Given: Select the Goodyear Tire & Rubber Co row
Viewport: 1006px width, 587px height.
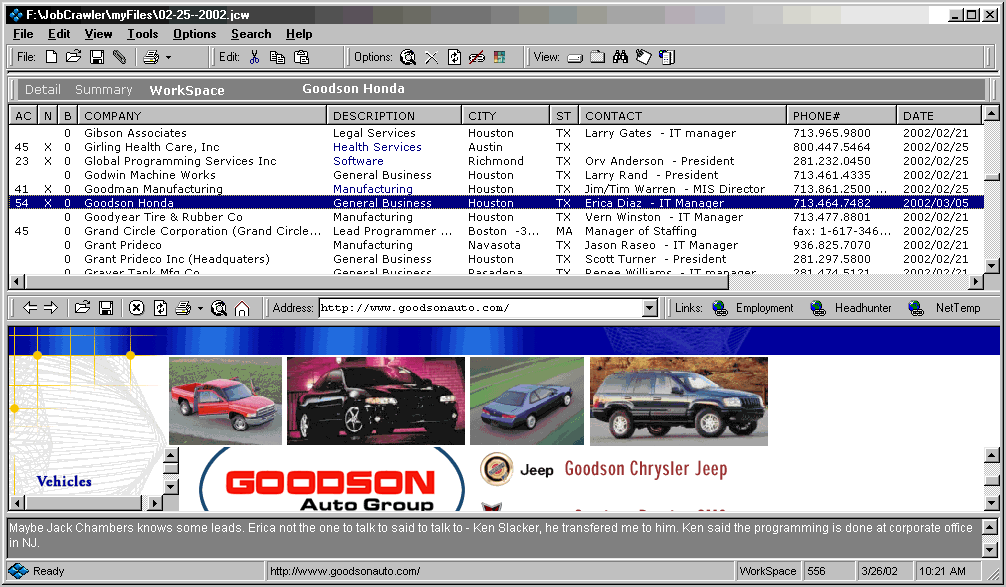Looking at the screenshot, I should click(x=495, y=217).
